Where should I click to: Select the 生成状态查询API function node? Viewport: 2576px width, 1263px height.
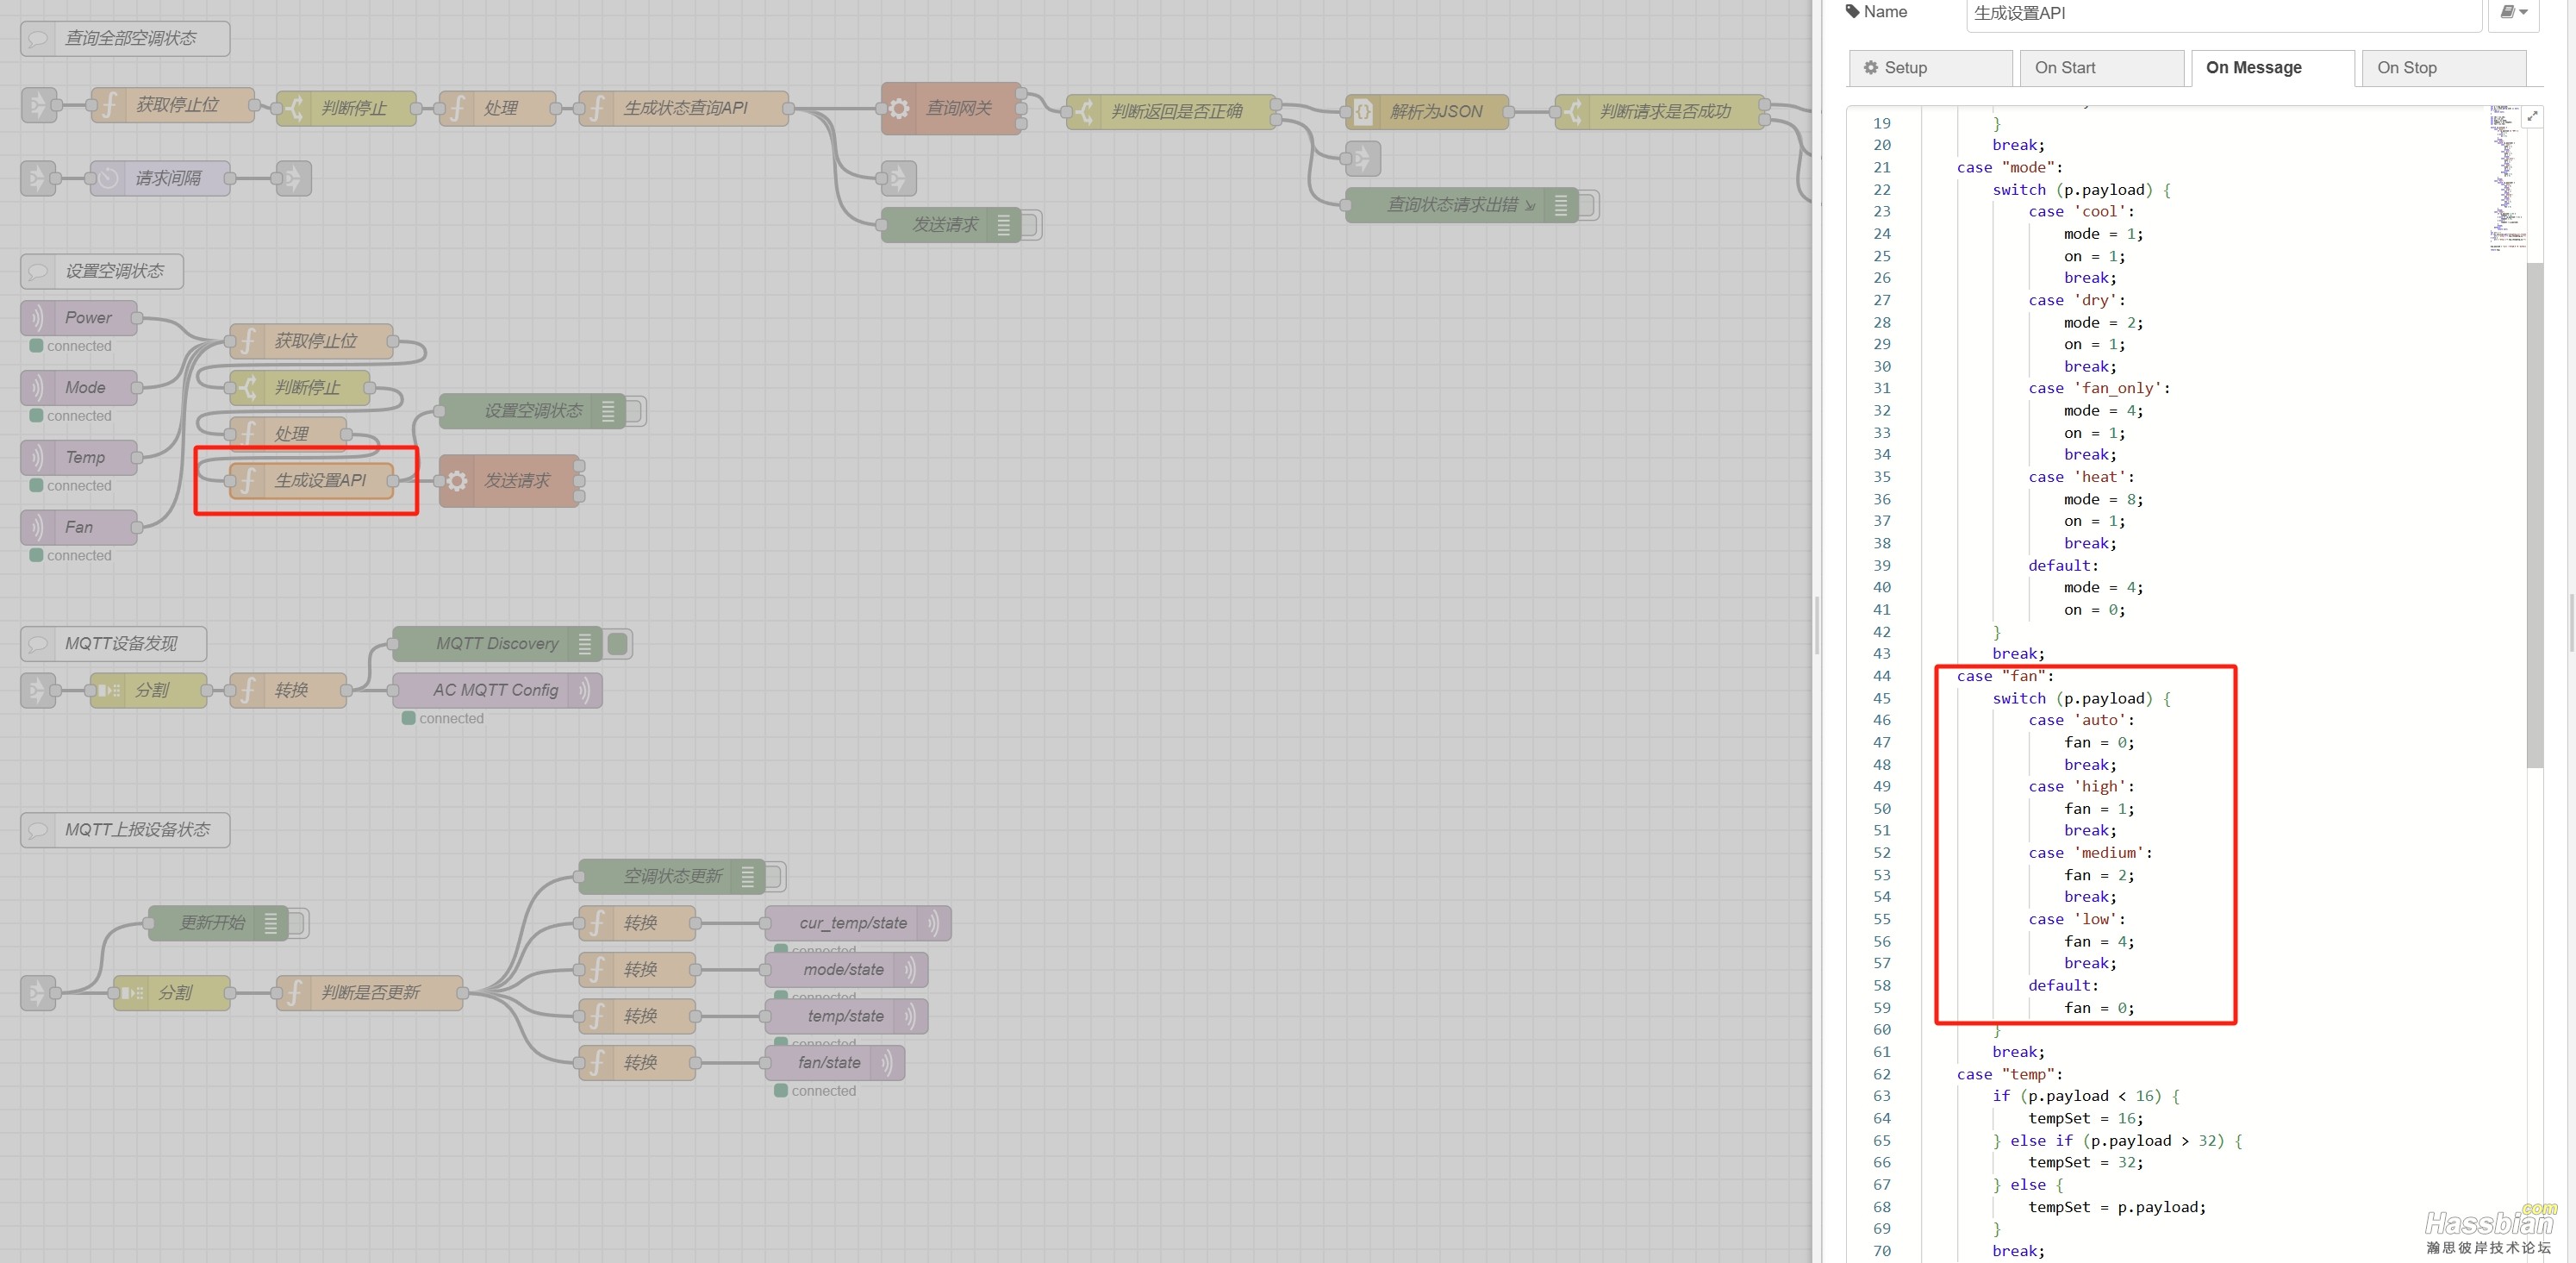685,108
